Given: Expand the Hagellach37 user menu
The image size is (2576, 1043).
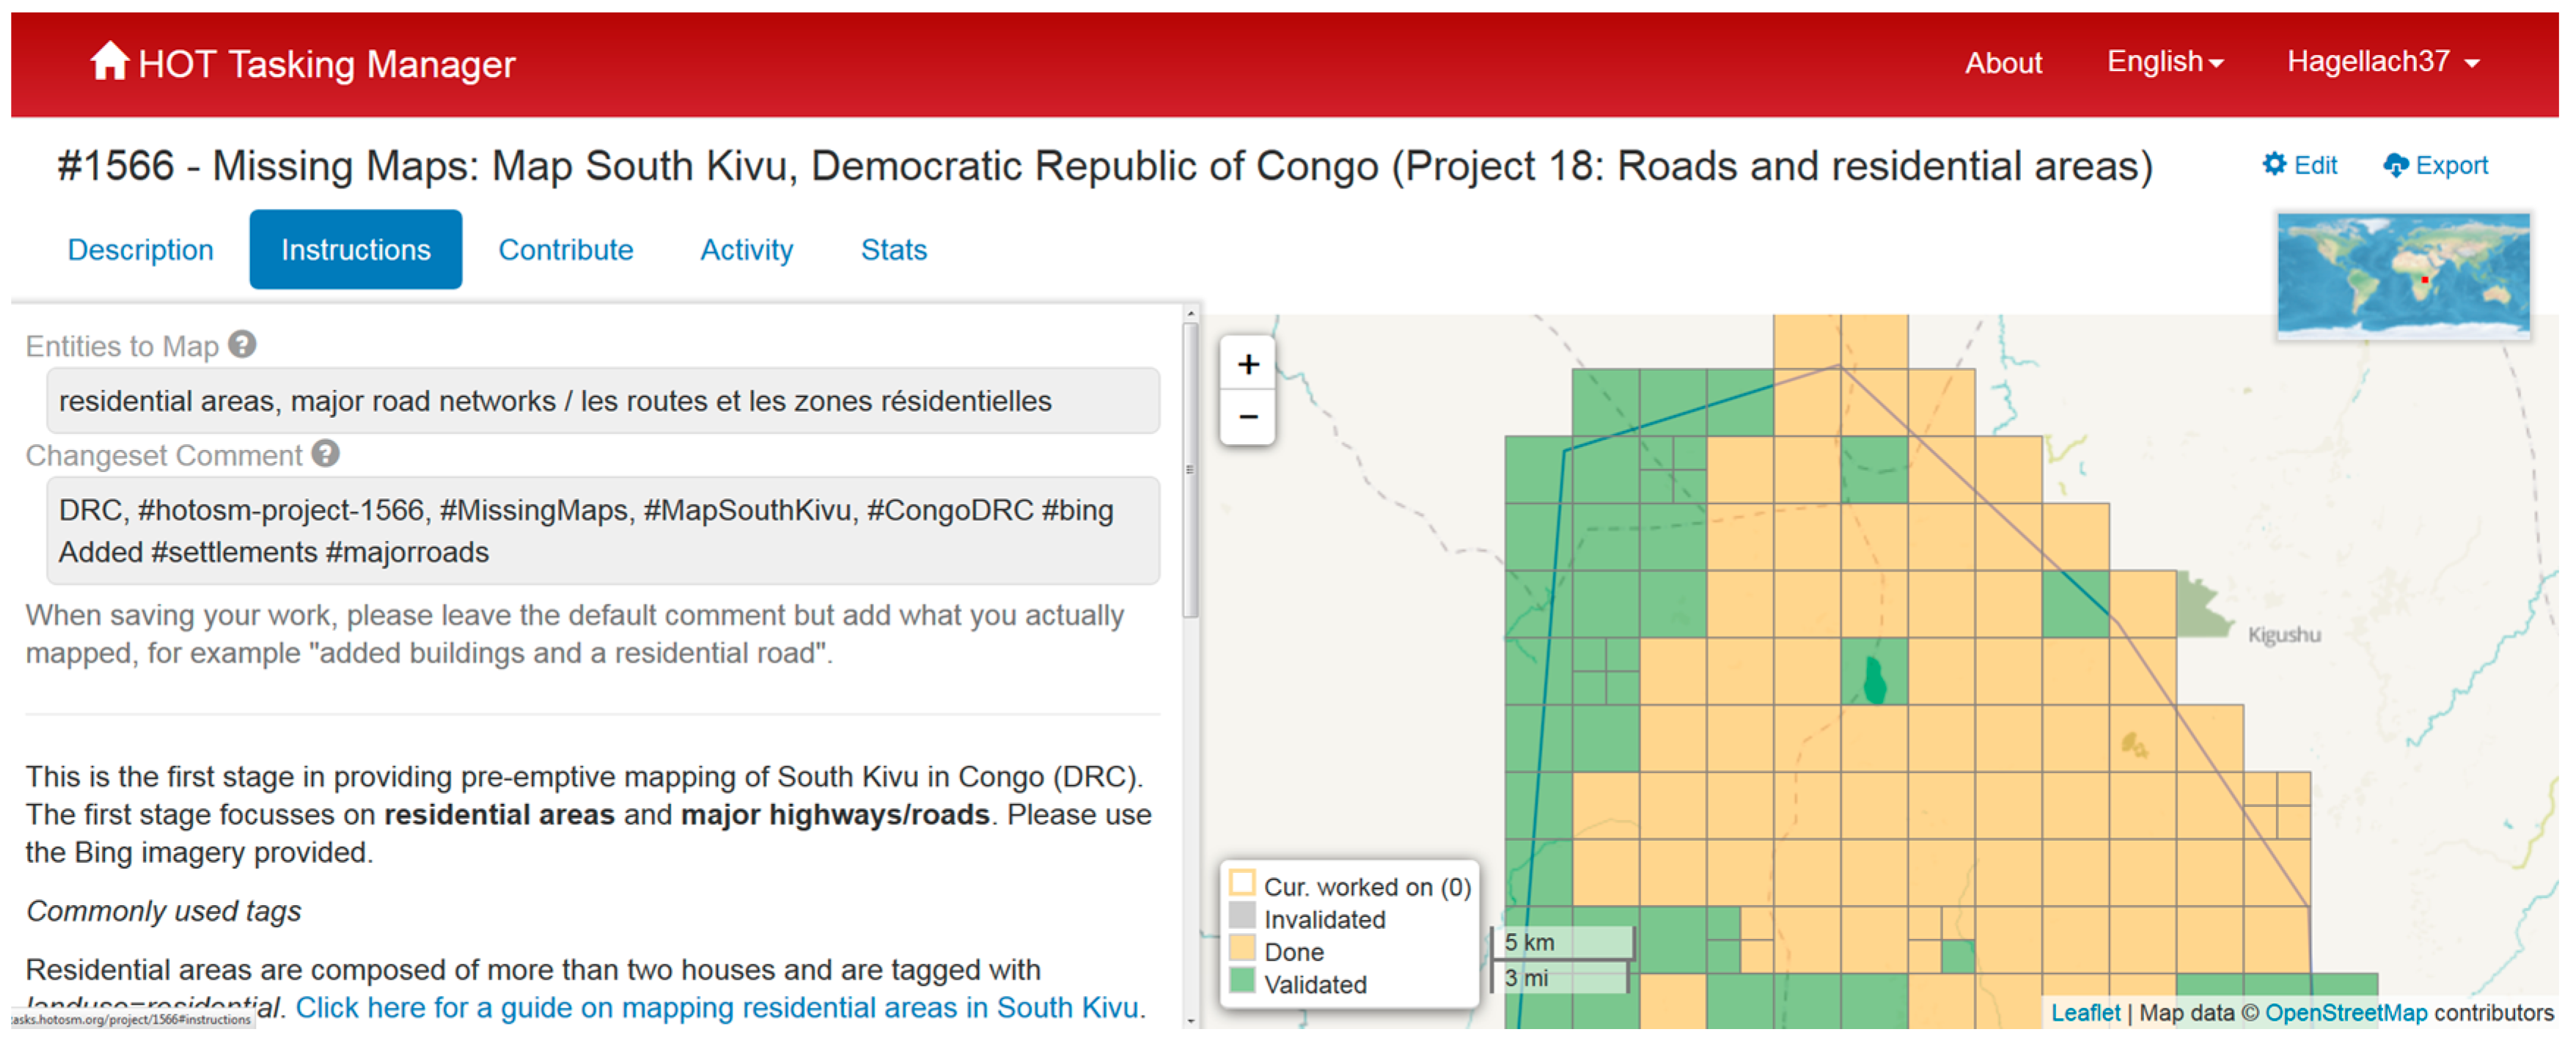Looking at the screenshot, I should pyautogui.click(x=2382, y=62).
